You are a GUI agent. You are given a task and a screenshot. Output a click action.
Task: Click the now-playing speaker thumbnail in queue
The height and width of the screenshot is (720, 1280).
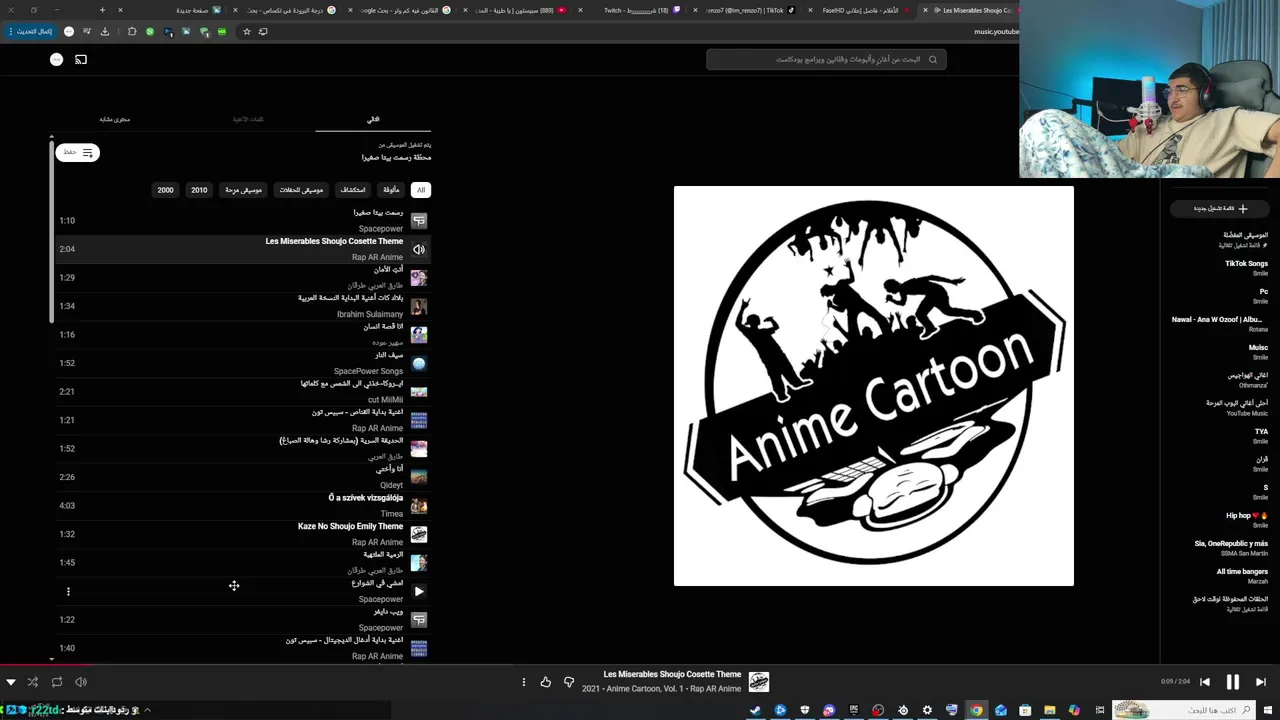click(419, 249)
